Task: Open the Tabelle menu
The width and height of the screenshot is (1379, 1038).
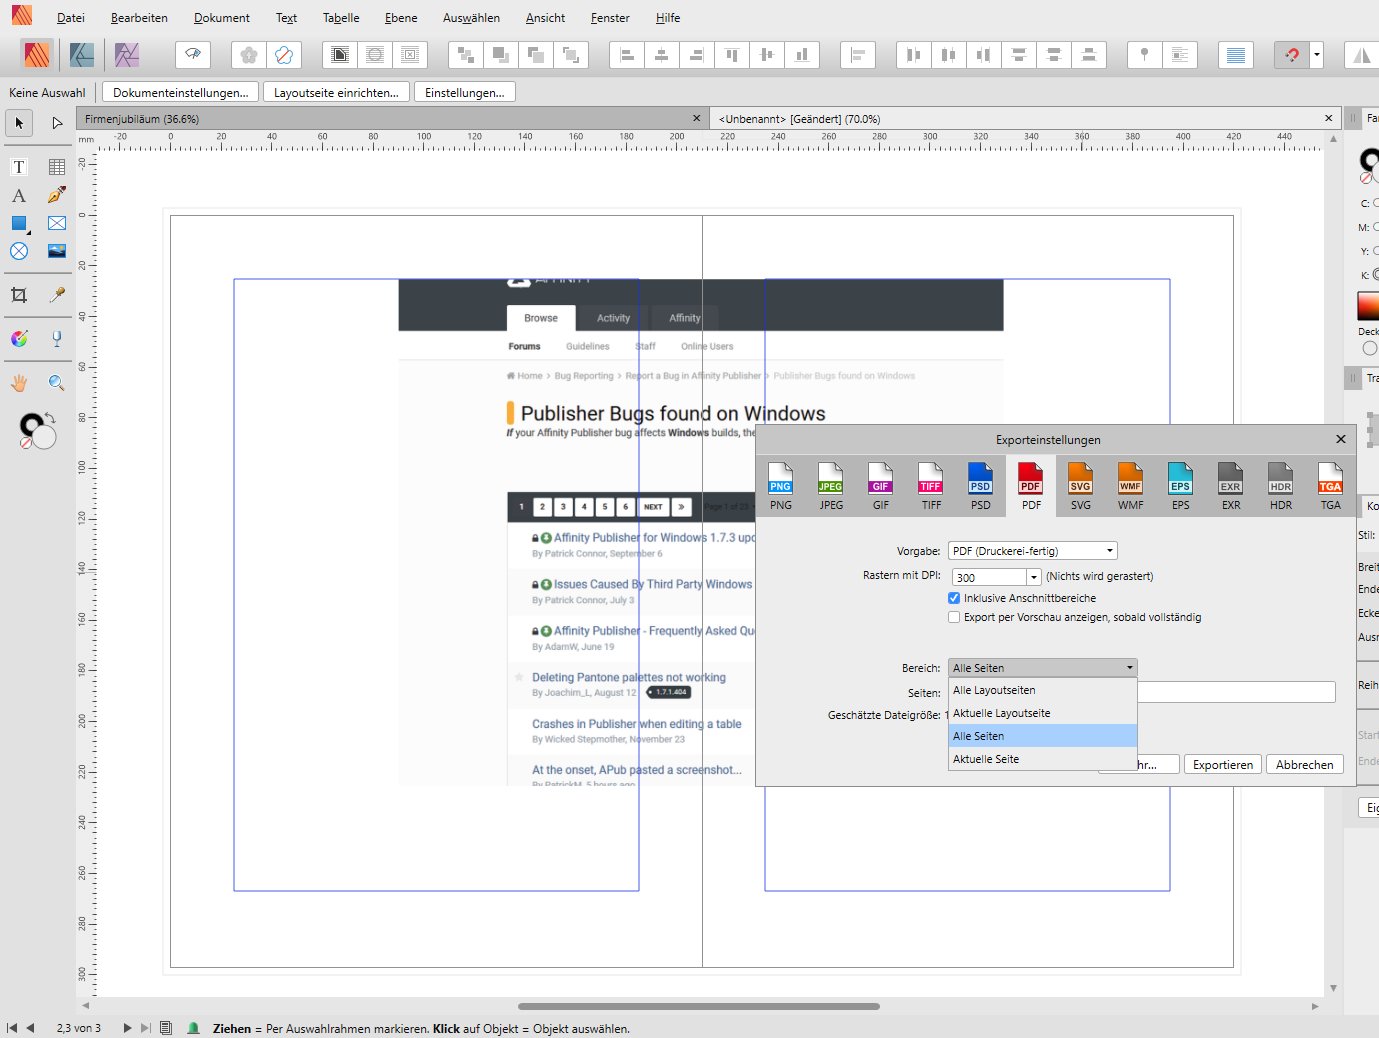Action: click(x=341, y=18)
